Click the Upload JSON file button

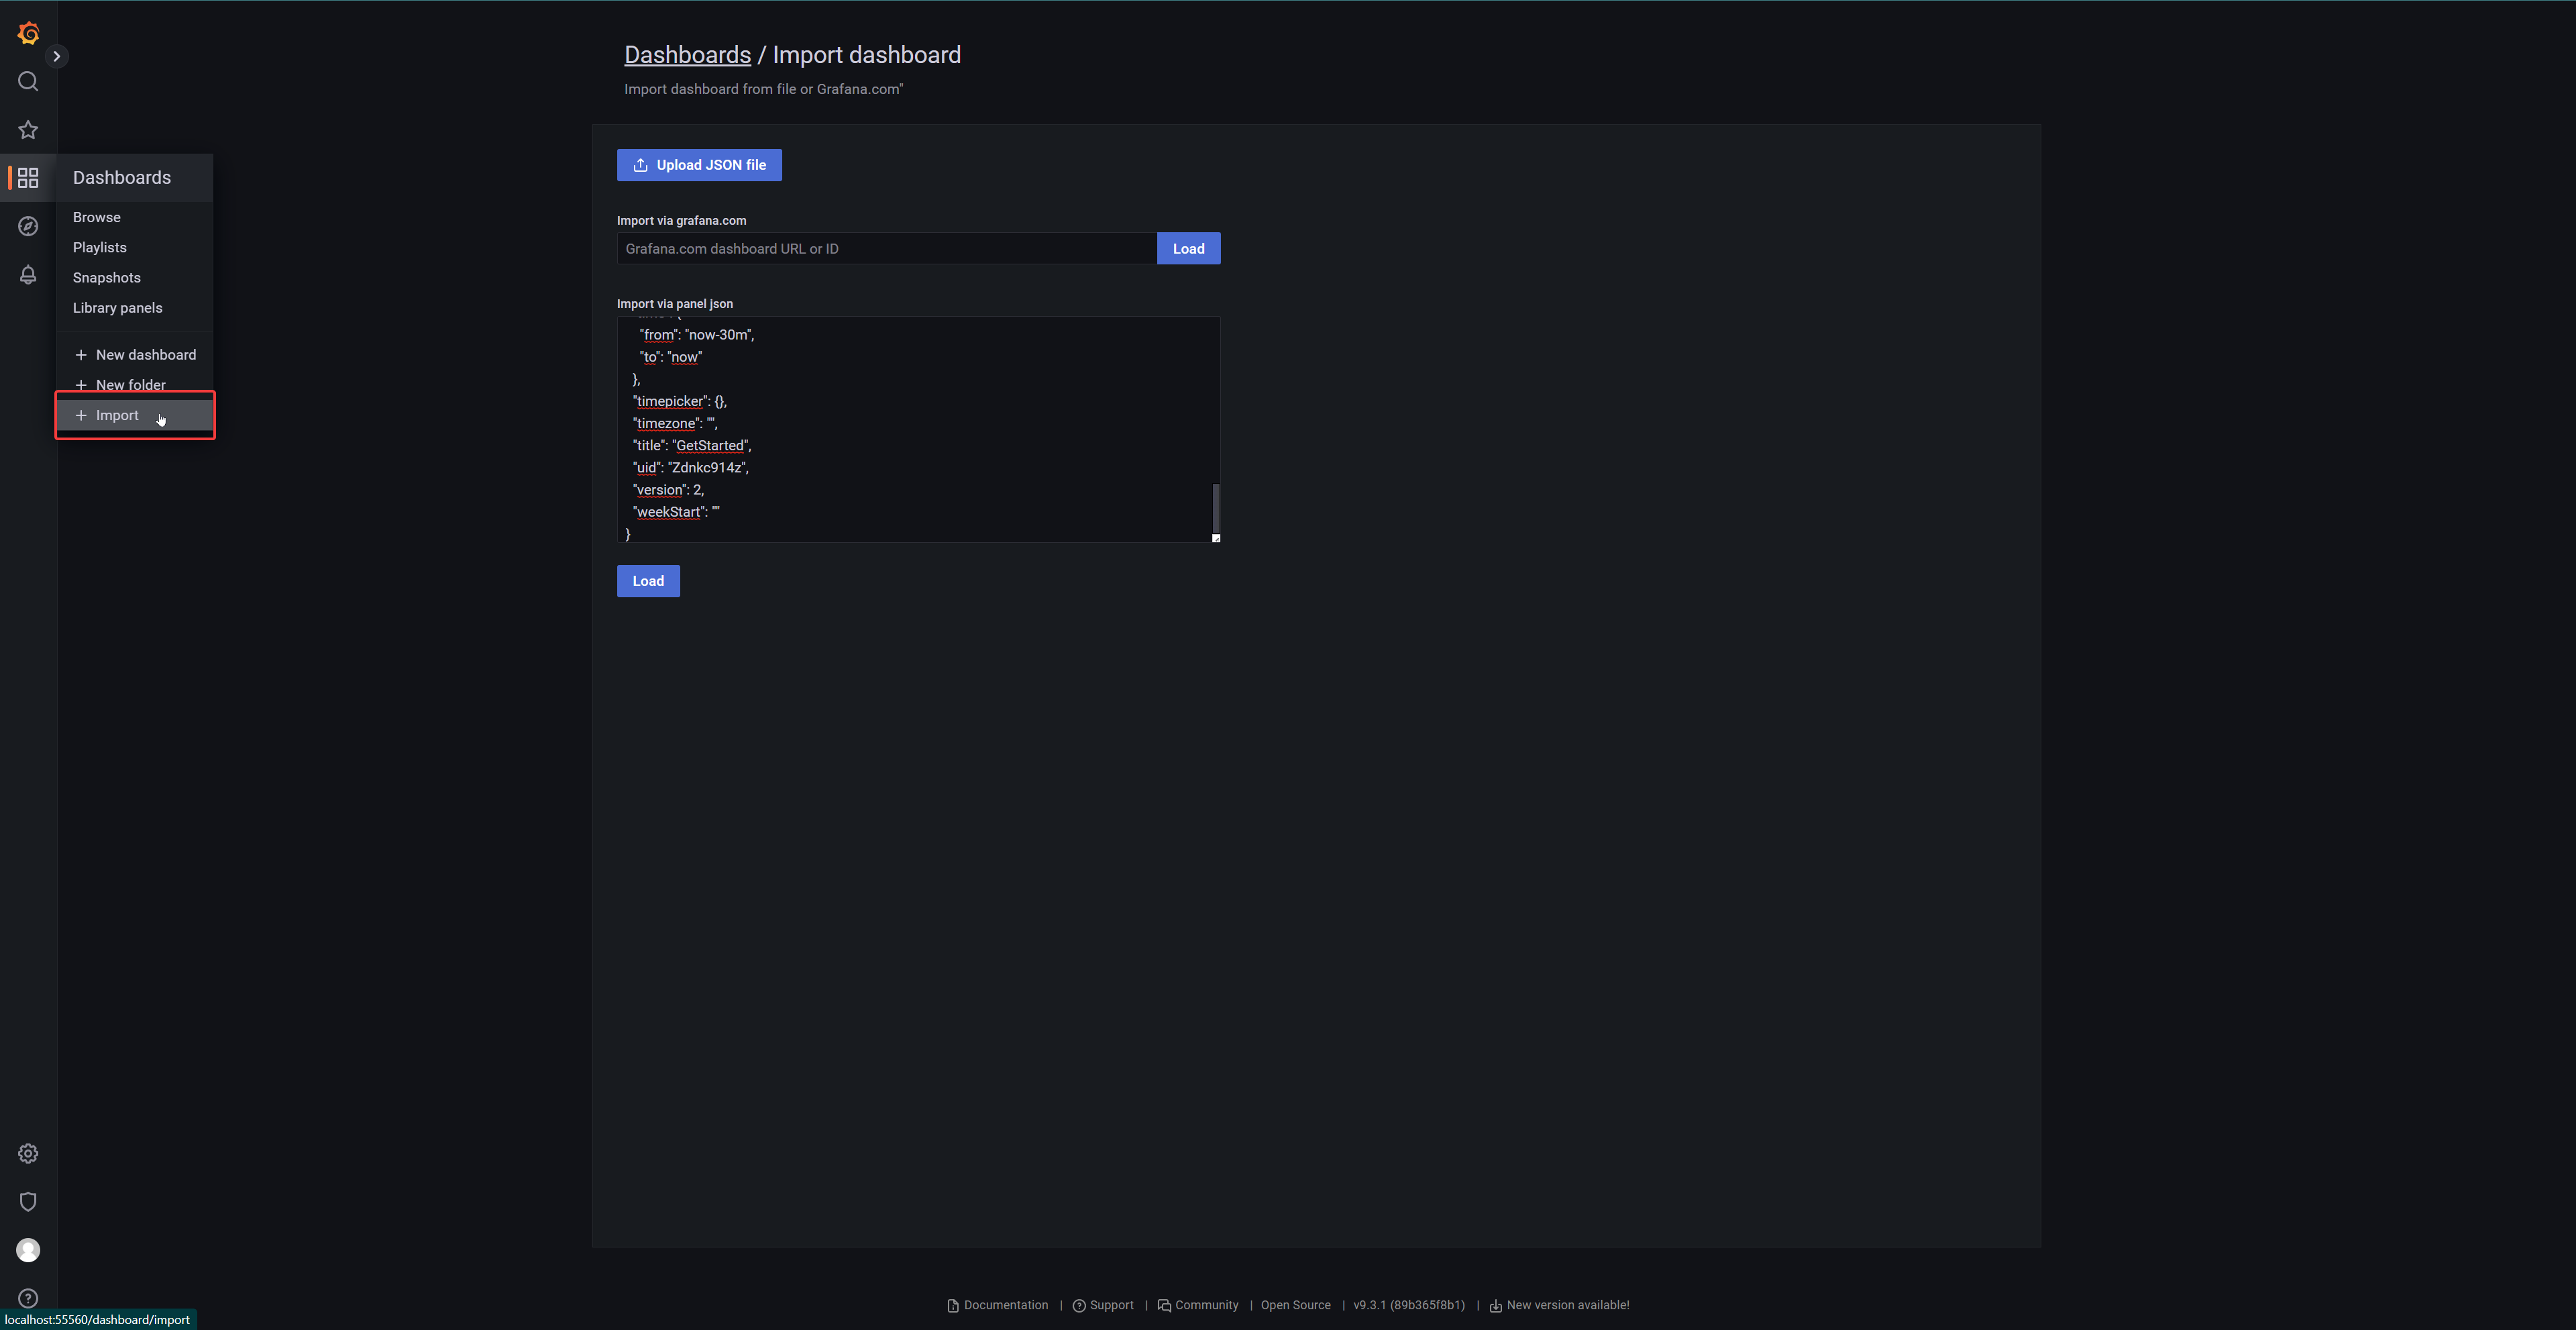[x=699, y=165]
